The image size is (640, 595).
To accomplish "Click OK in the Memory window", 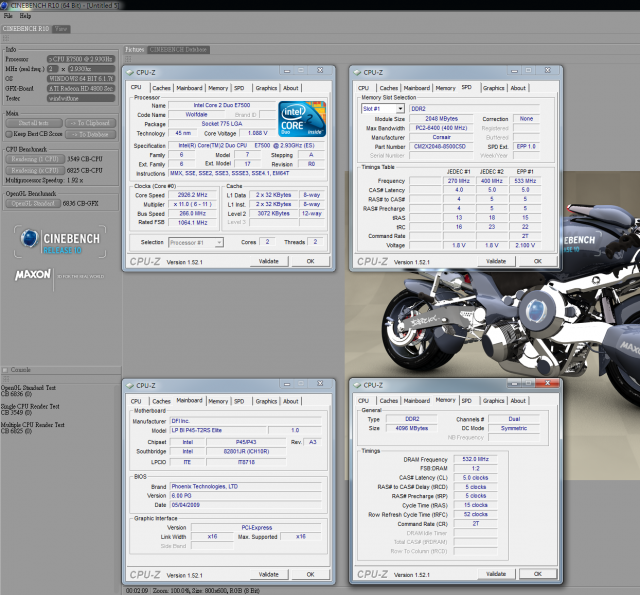I will click(538, 574).
